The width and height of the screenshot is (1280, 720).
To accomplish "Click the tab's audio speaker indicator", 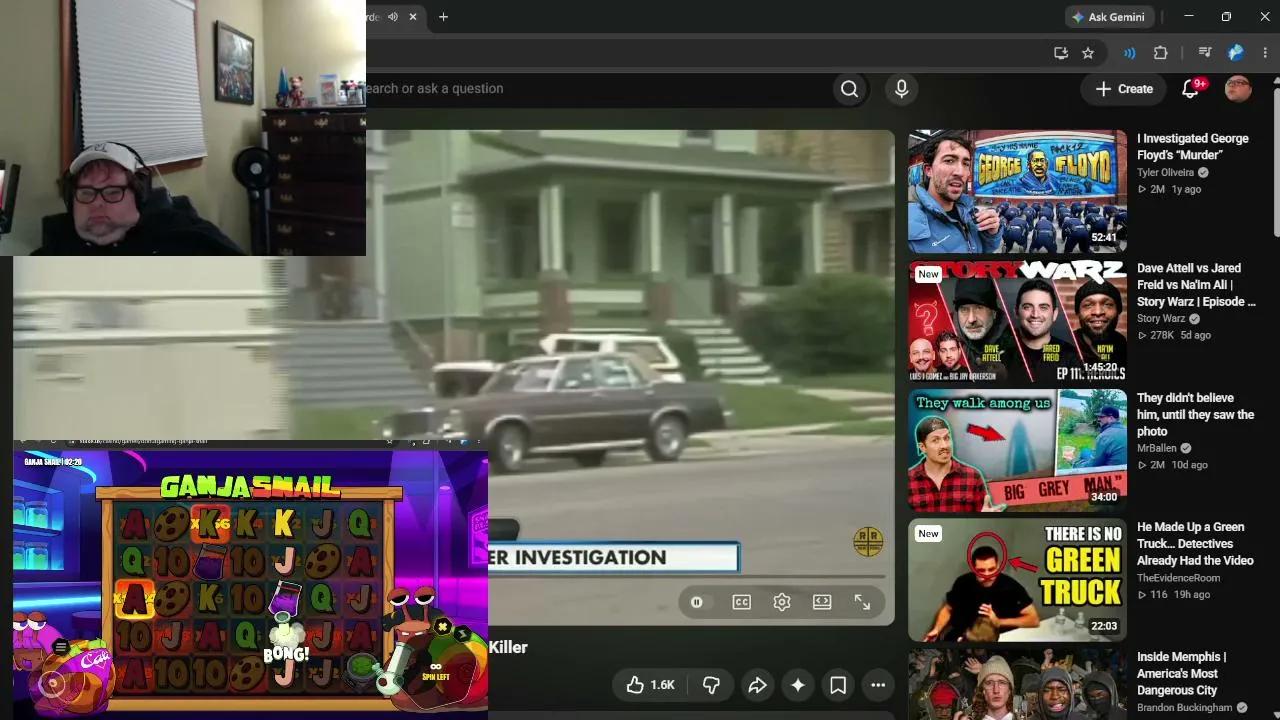I will click(393, 17).
